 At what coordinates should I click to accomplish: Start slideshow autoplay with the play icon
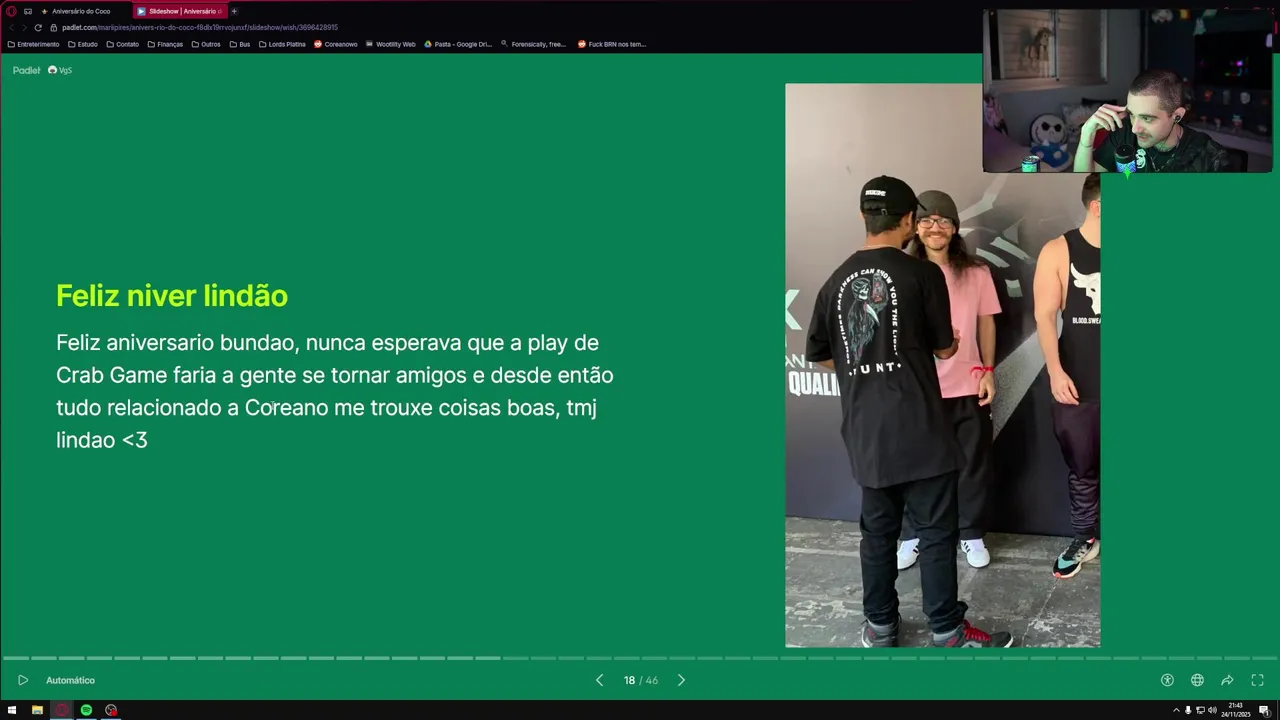[23, 680]
